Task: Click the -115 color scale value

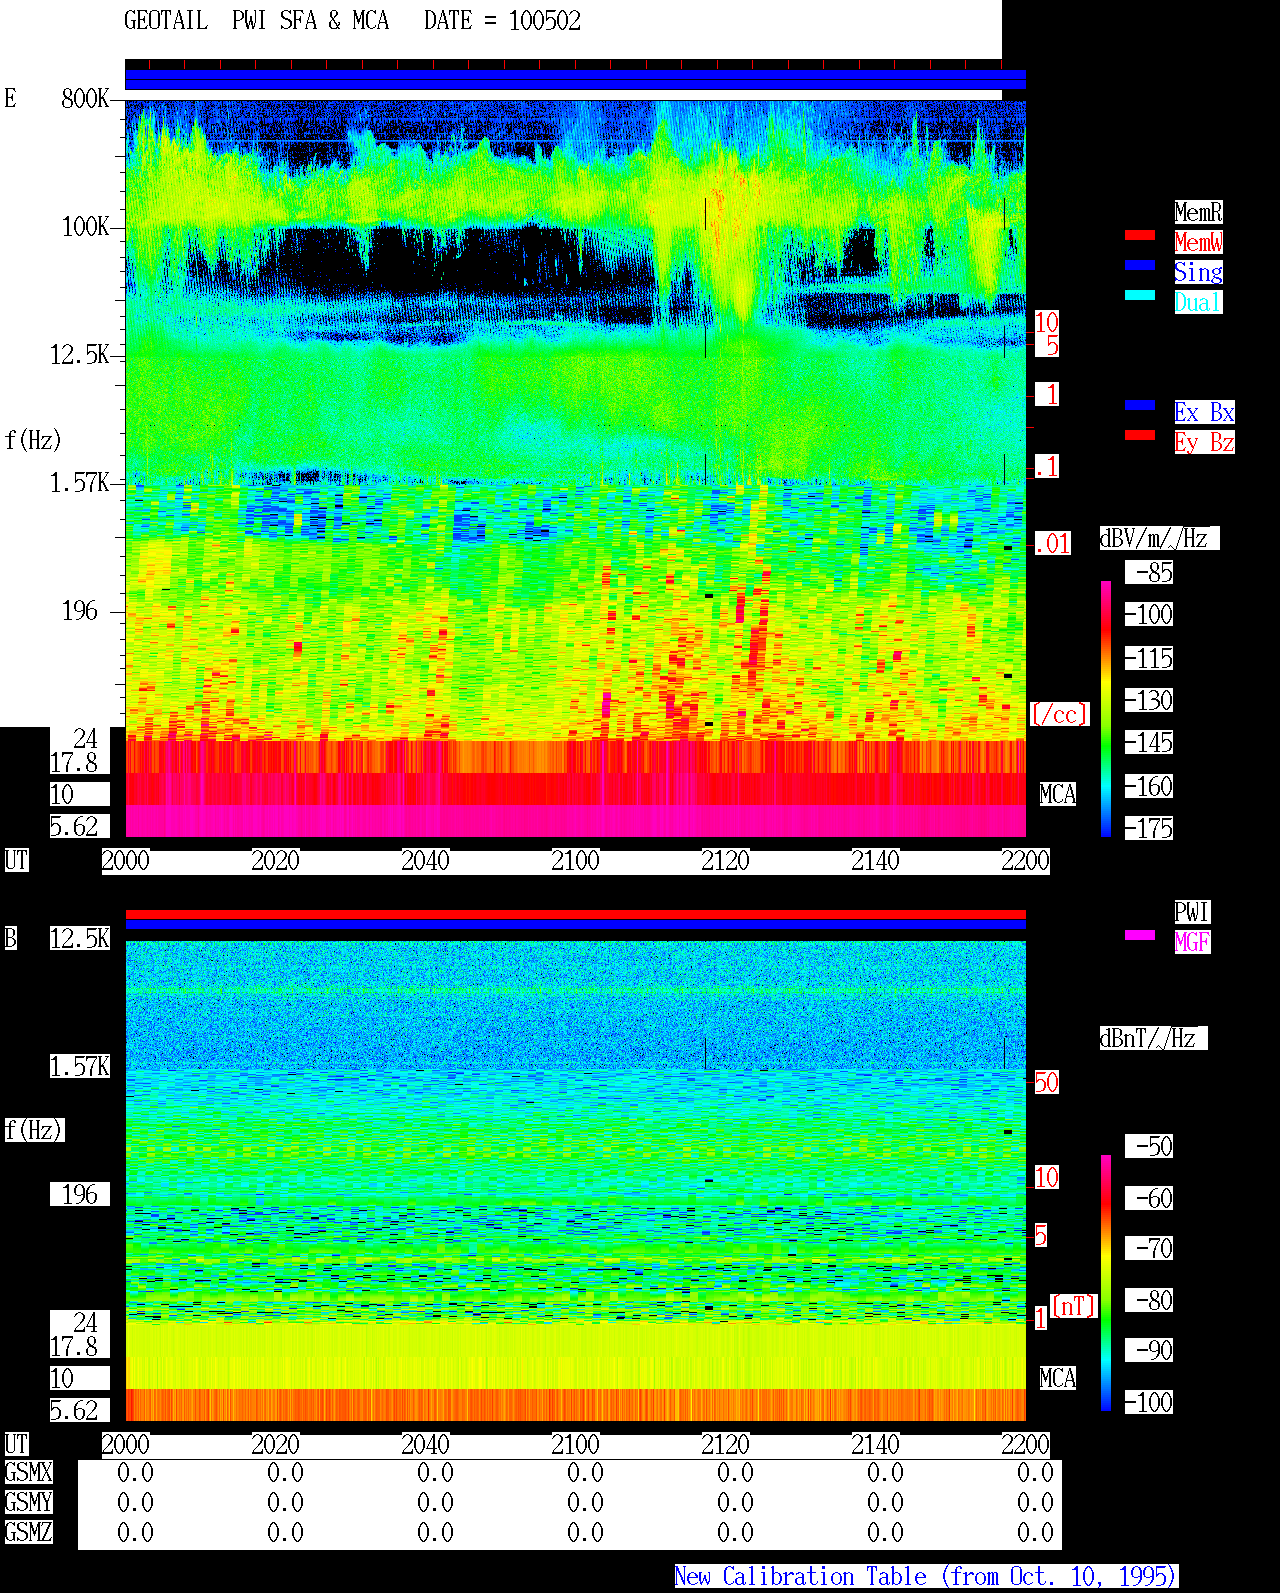Action: [1149, 658]
